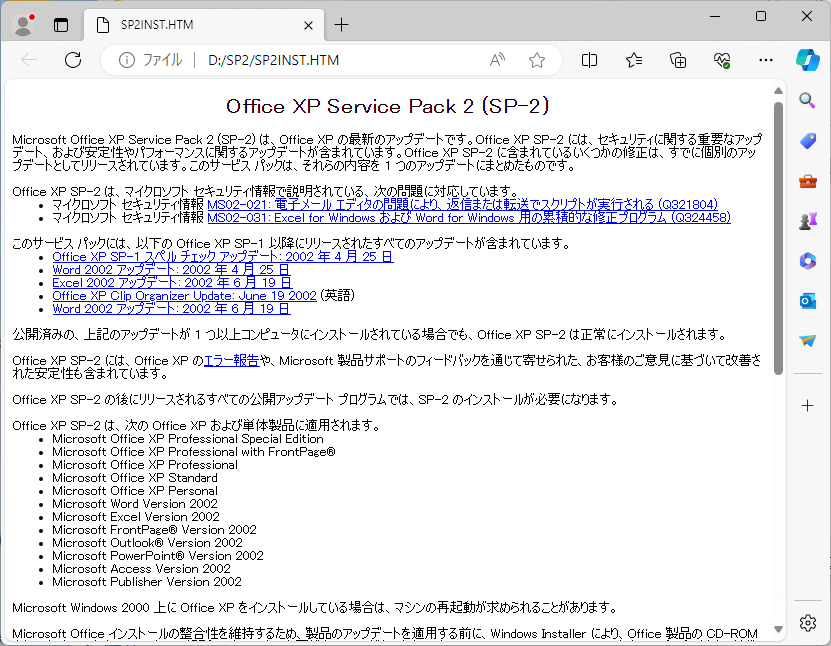Open sidebar settings gear icon
Screen dimensions: 831x646
coord(808,623)
